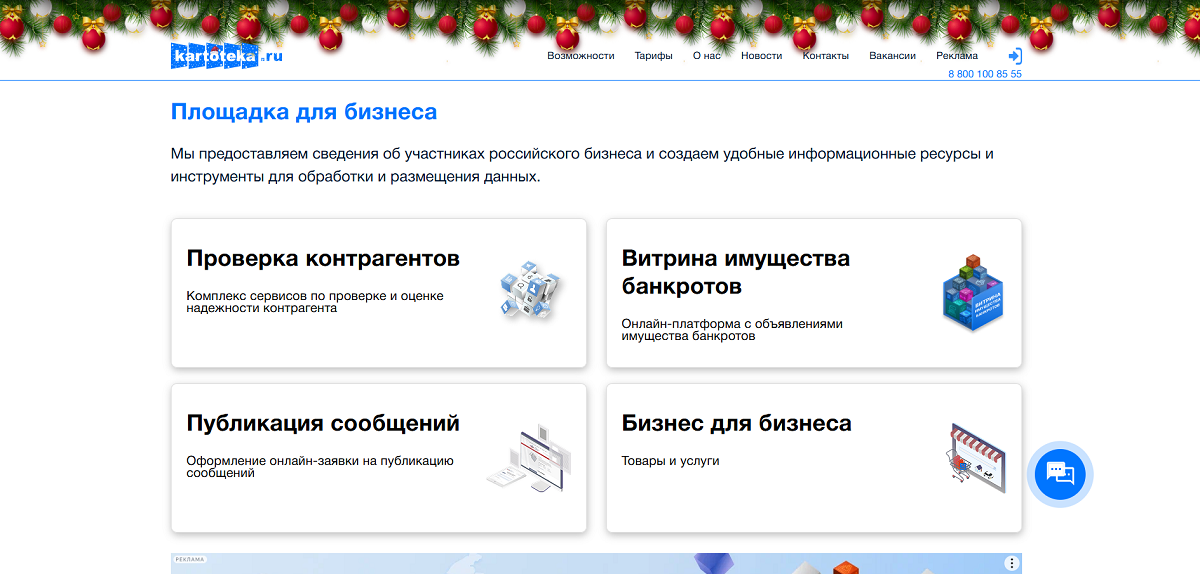Navigate to Новости
The height and width of the screenshot is (574, 1200).
761,56
